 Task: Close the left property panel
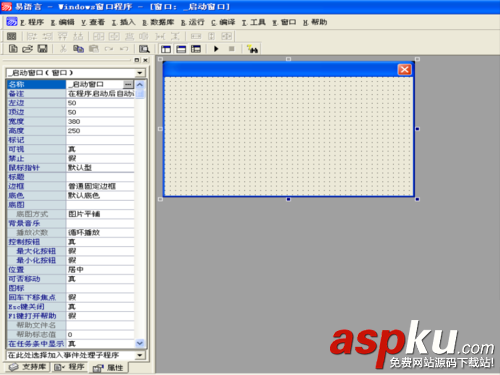point(145,60)
